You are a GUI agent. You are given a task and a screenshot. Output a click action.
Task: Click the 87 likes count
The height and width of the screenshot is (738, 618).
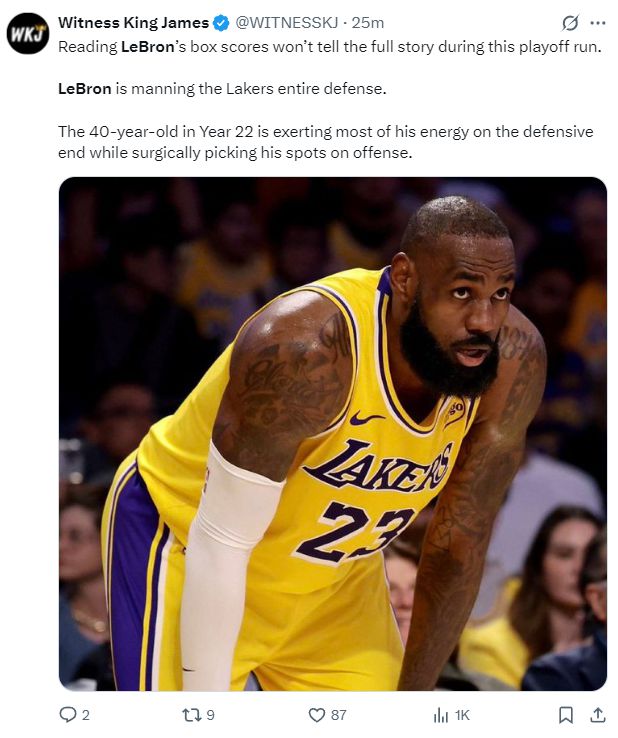(338, 715)
